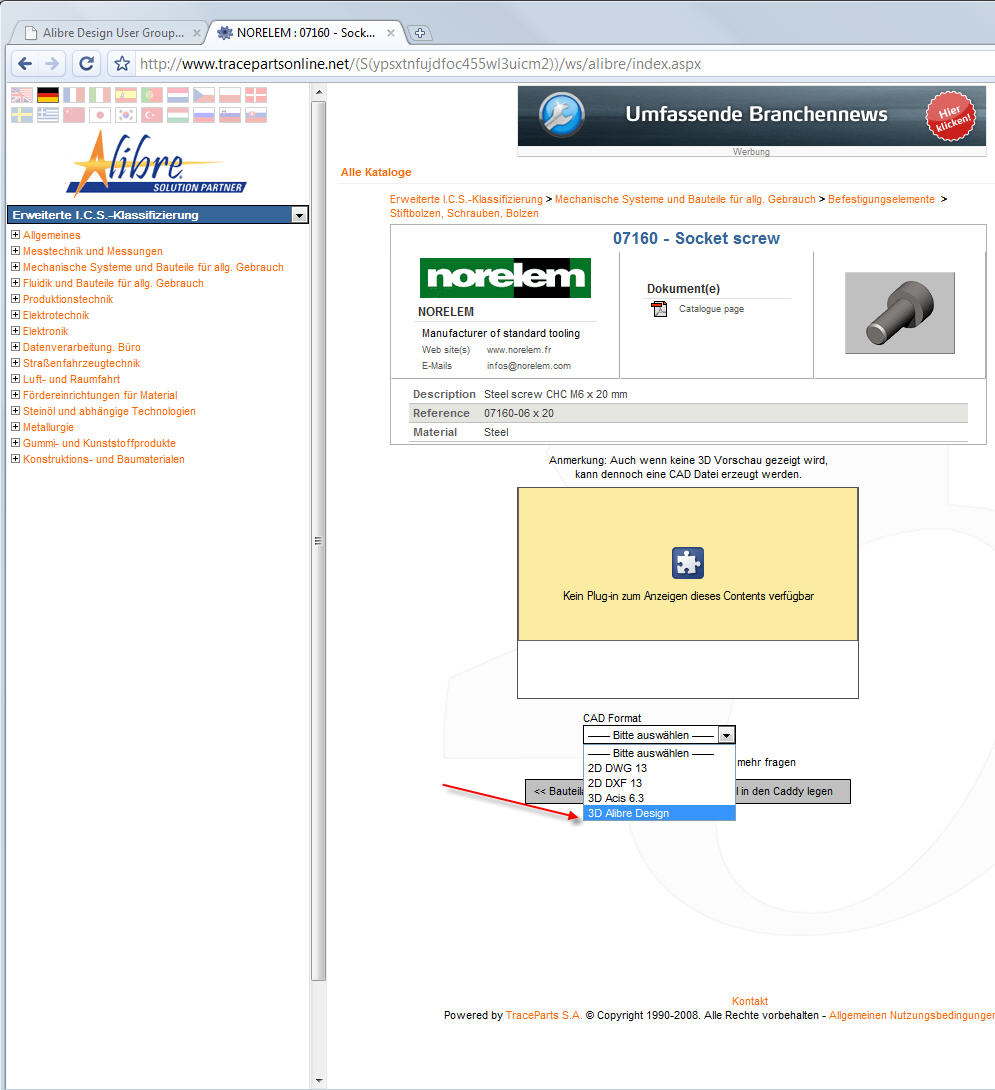Select 3D Acis 6.3 format option
This screenshot has width=995, height=1090.
(659, 798)
